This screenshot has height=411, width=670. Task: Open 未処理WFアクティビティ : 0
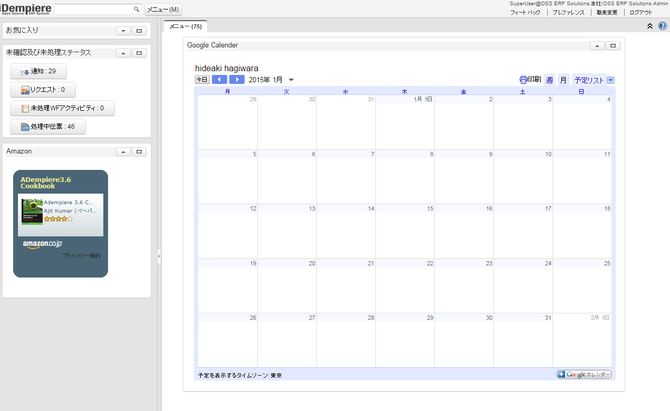(62, 108)
